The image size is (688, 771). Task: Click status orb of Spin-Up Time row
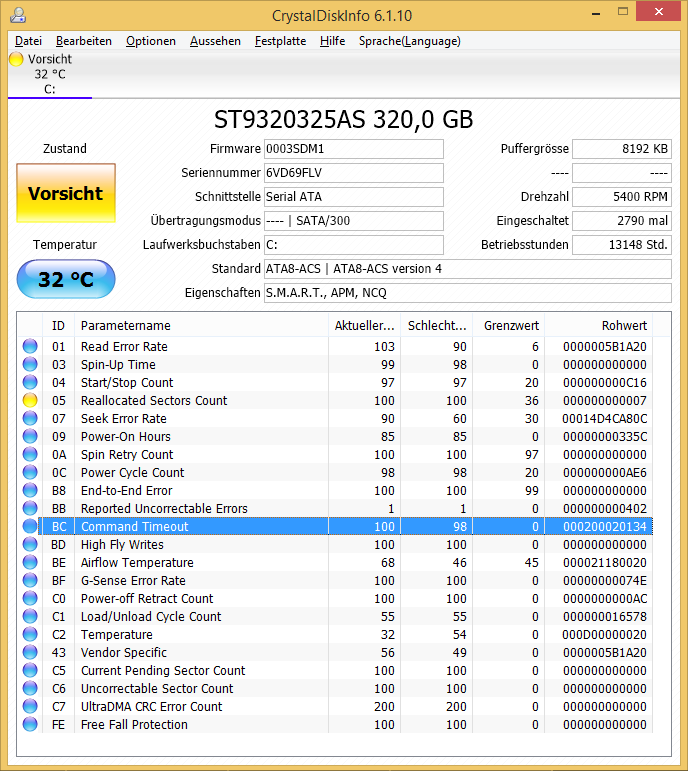coord(30,364)
